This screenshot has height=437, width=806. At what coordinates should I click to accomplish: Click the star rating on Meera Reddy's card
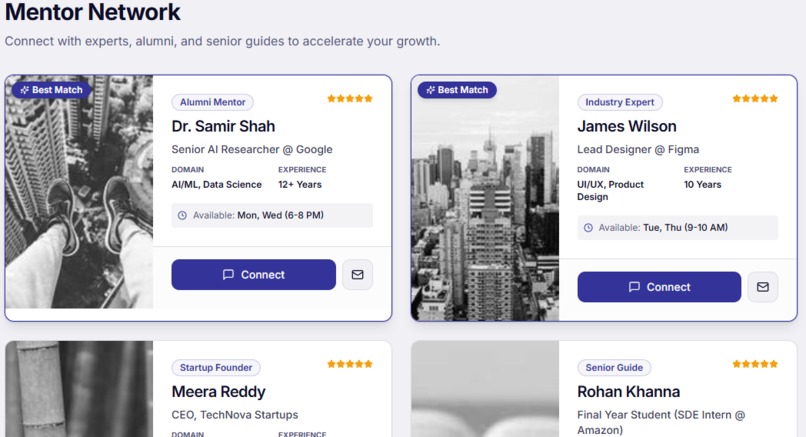(x=350, y=364)
